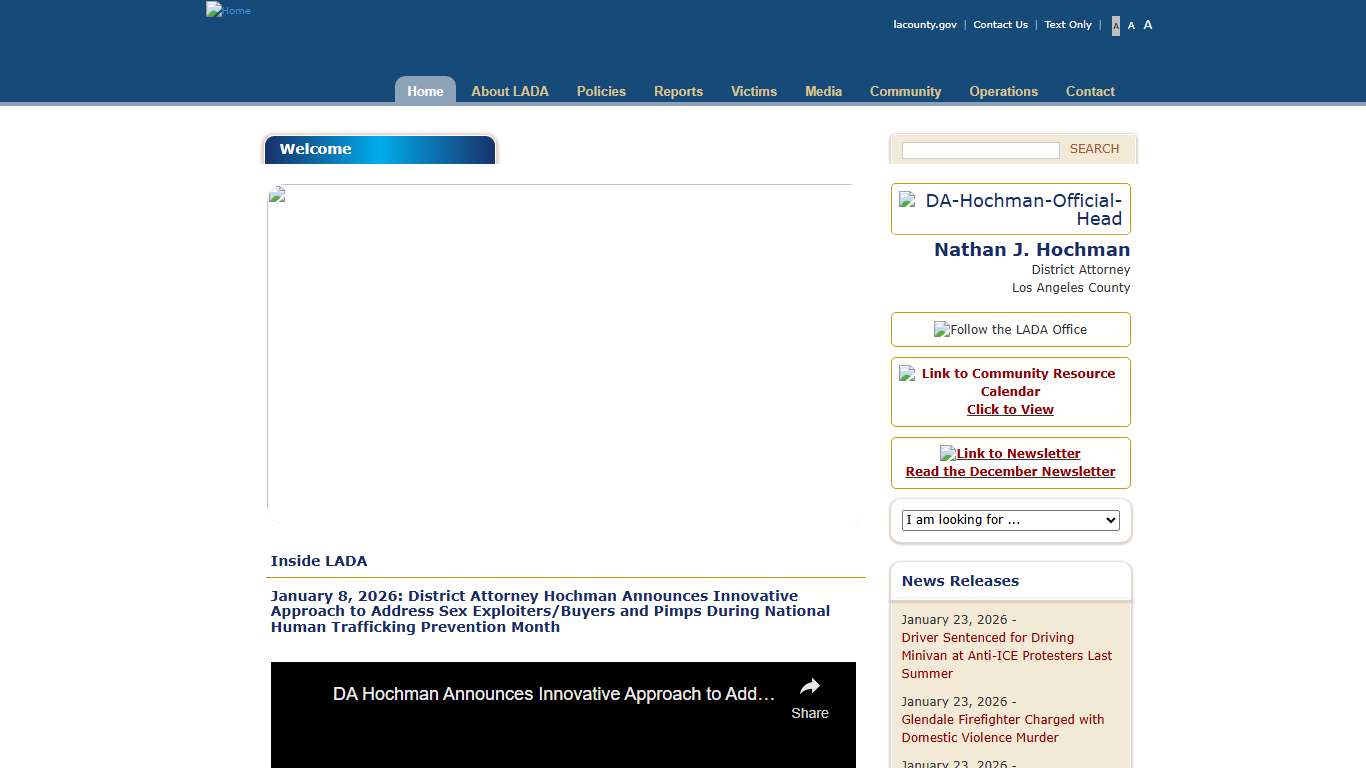
Task: Select the medium font size "A" option
Action: [1131, 25]
